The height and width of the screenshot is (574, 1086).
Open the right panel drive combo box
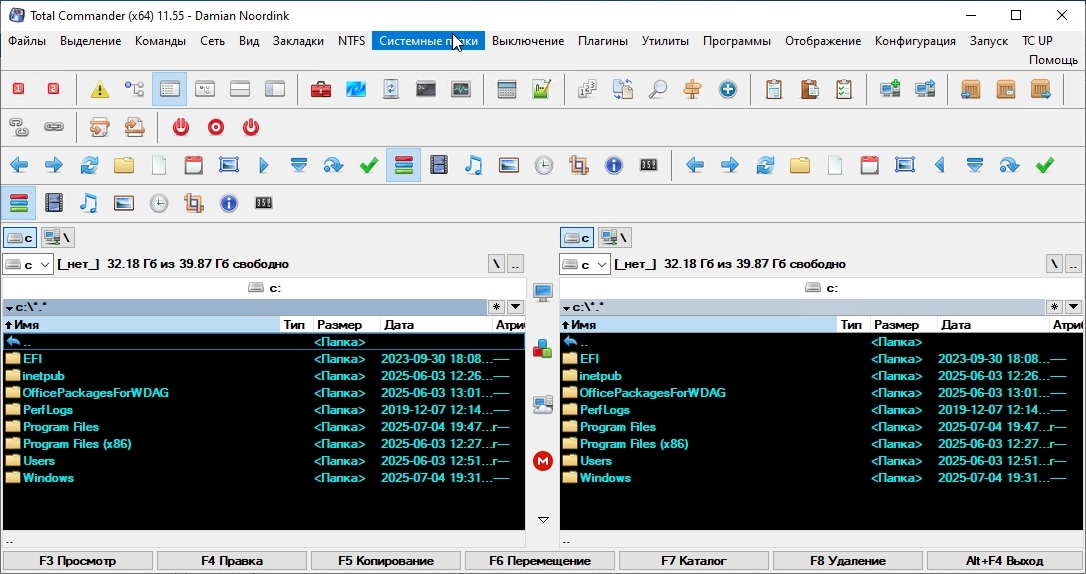click(585, 264)
